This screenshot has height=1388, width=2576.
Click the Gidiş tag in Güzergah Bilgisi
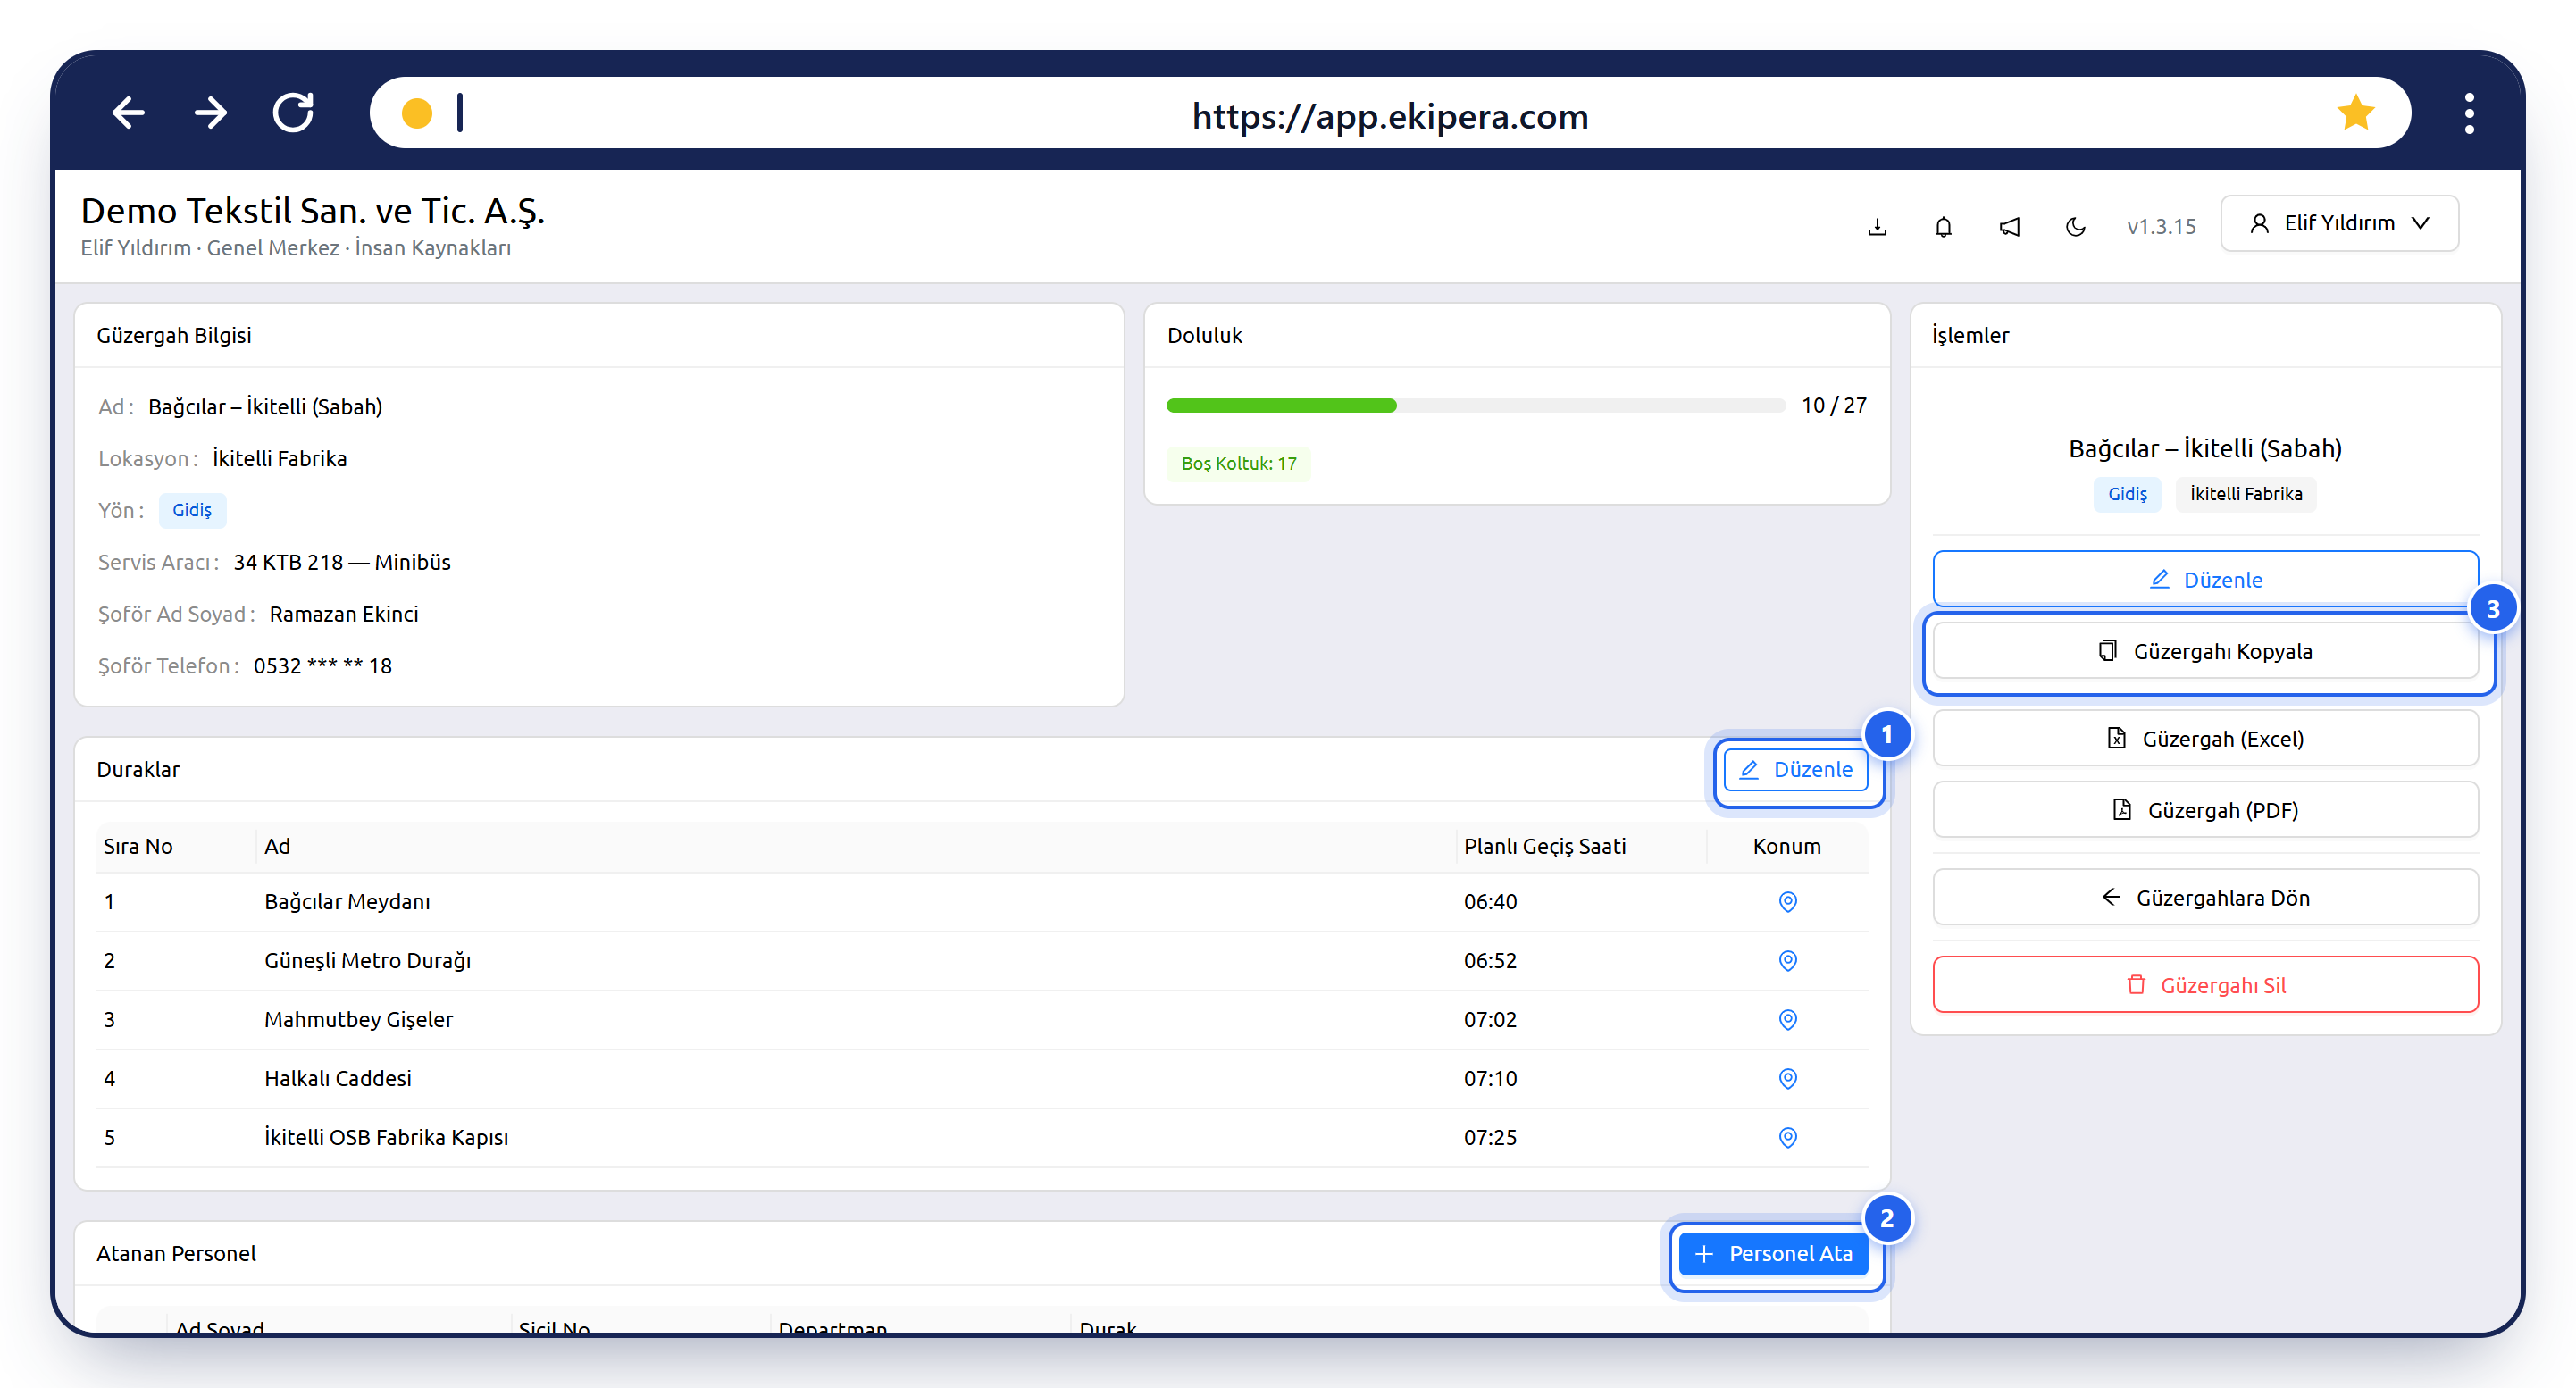click(192, 511)
